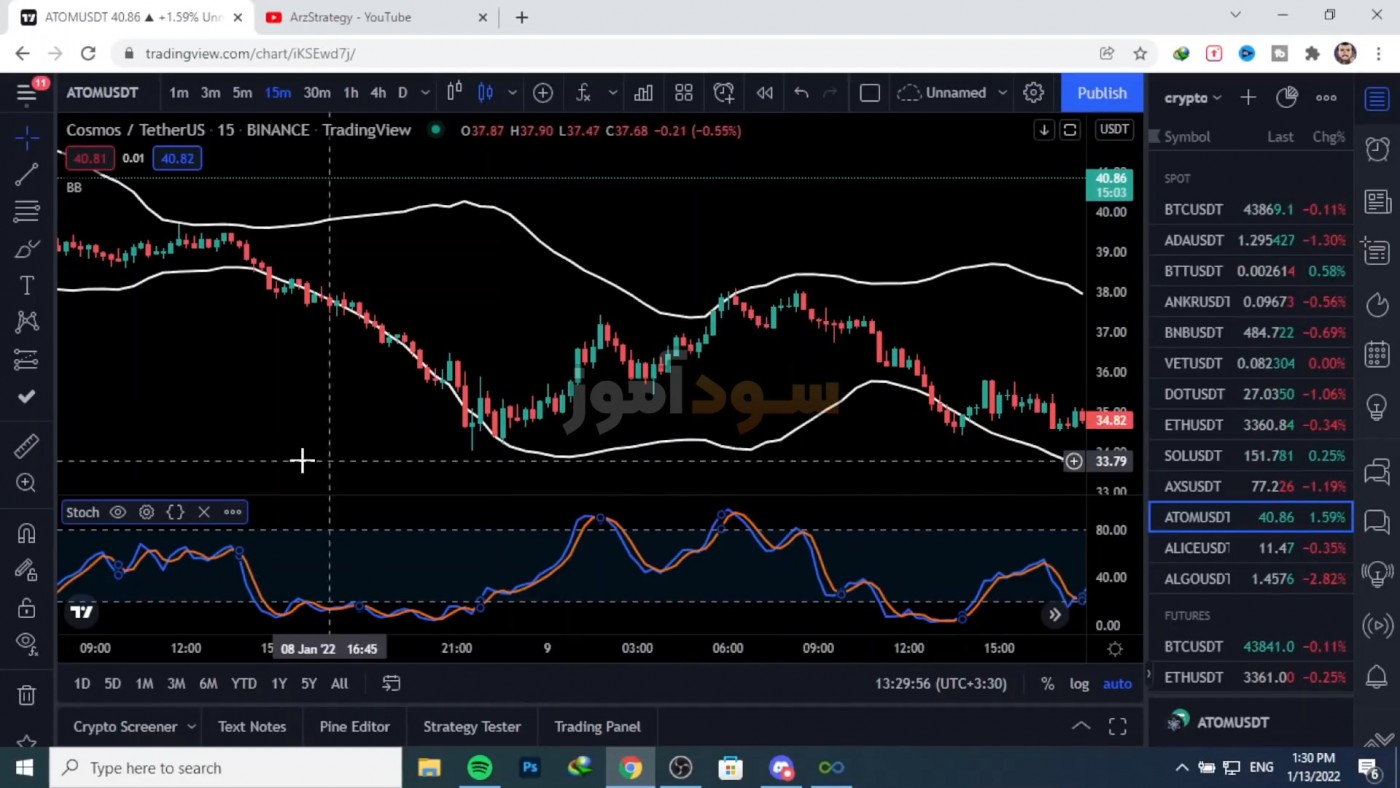Screen dimensions: 1400x788
Task: Open the Pine Editor tab
Action: [x=355, y=727]
